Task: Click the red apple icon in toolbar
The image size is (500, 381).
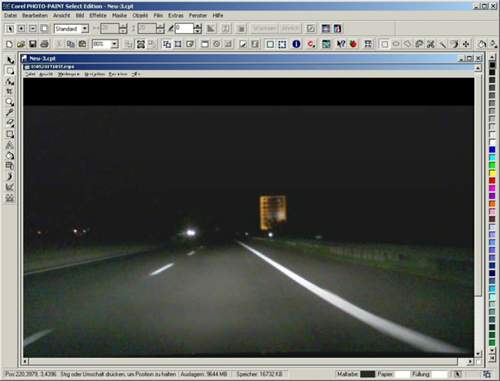Action: tap(353, 44)
